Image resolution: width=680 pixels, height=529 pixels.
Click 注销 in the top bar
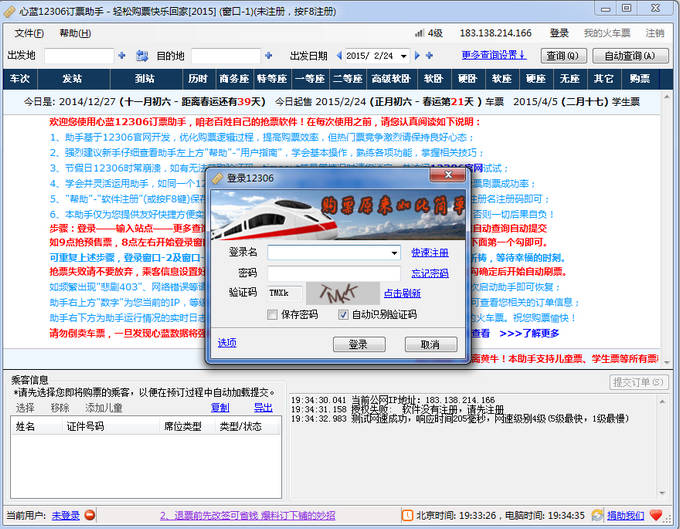tap(654, 33)
